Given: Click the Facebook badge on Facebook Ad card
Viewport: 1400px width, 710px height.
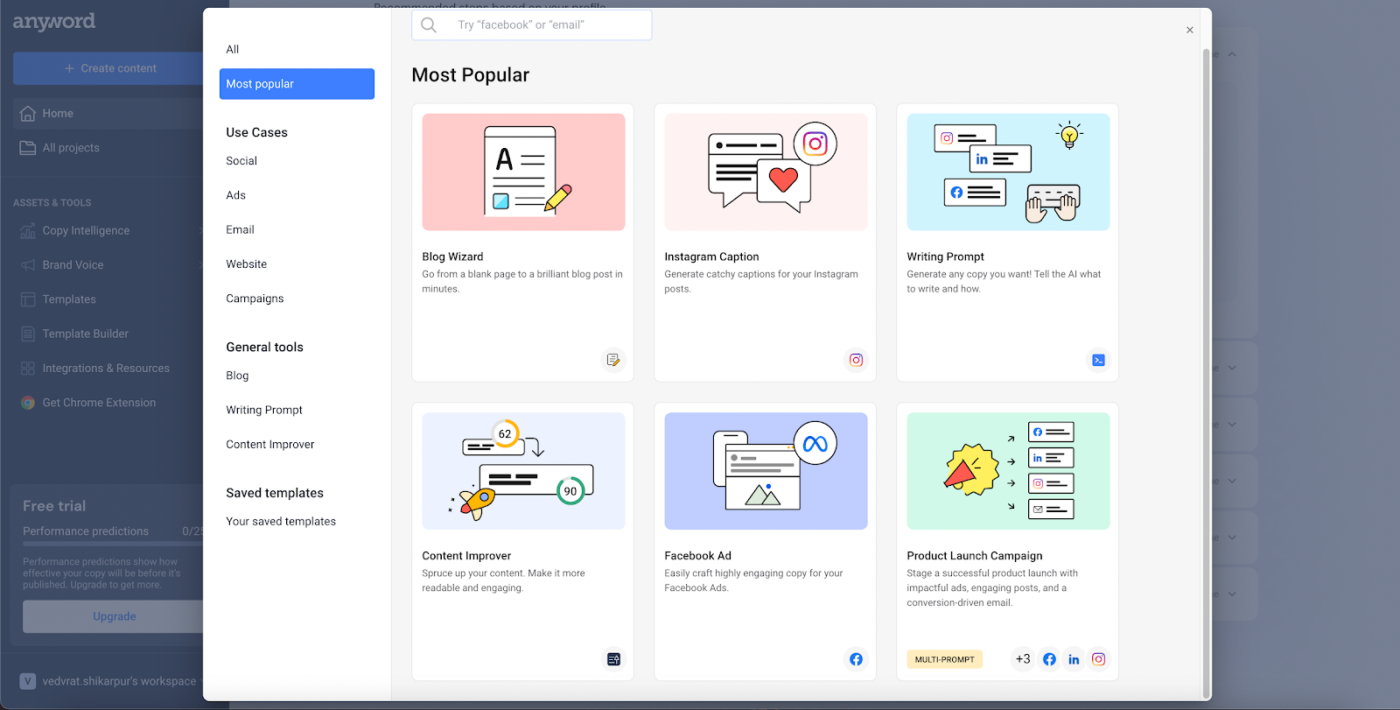Looking at the screenshot, I should pos(856,659).
